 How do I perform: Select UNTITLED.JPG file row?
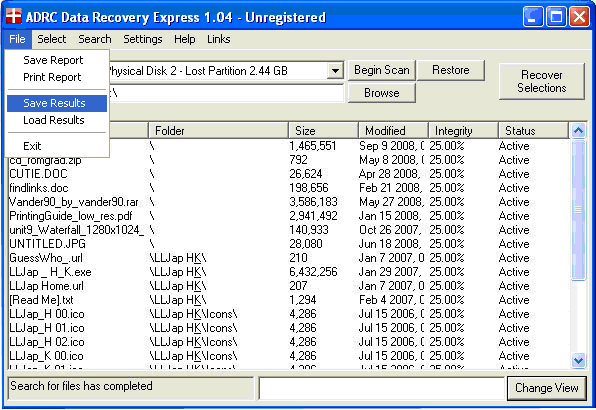289,244
